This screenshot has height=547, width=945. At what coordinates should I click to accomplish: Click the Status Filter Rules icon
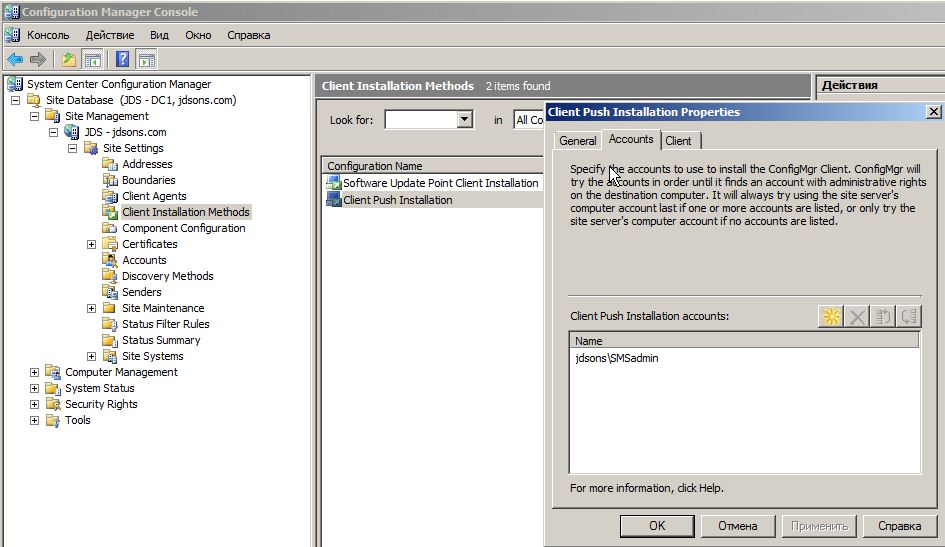coord(110,324)
